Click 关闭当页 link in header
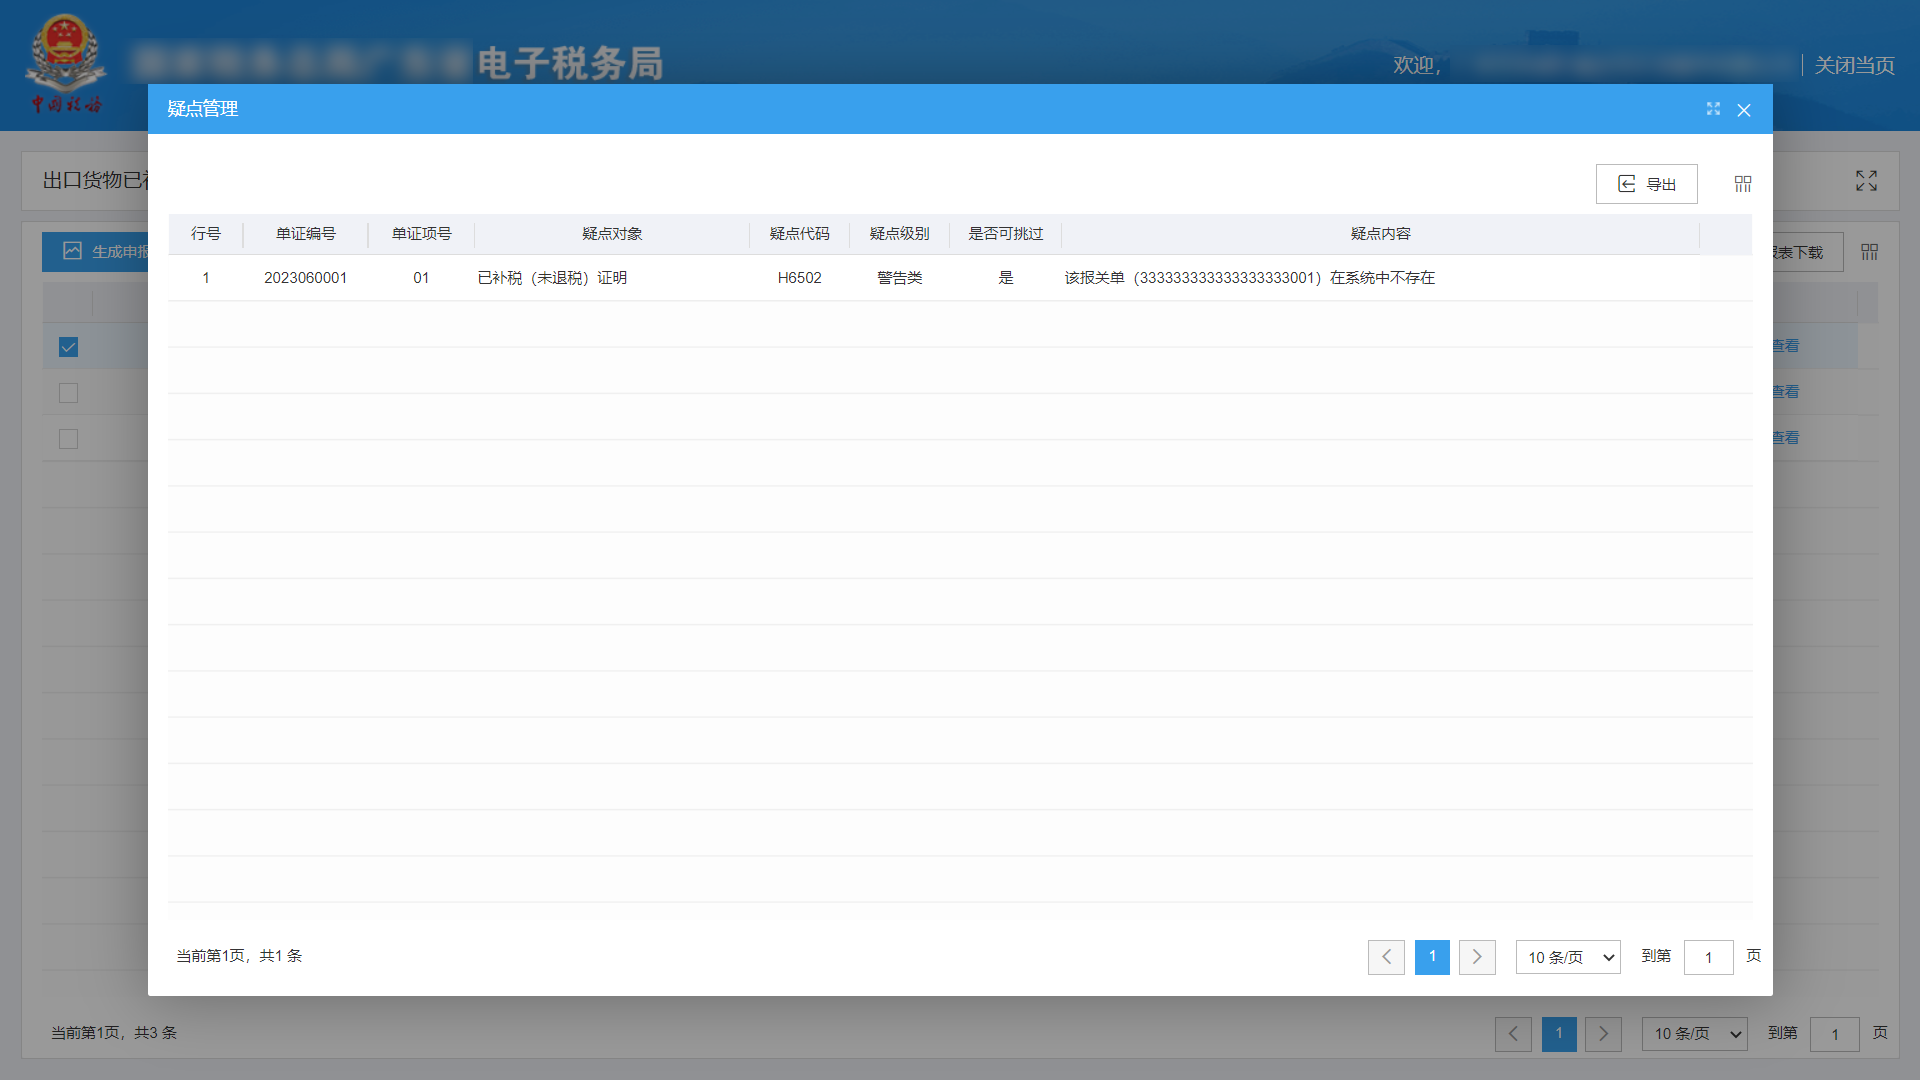 click(1854, 65)
